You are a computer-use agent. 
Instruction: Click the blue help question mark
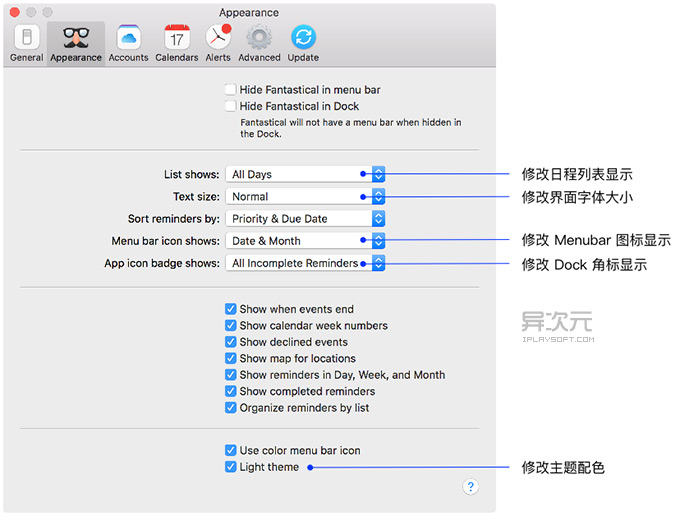coord(471,487)
